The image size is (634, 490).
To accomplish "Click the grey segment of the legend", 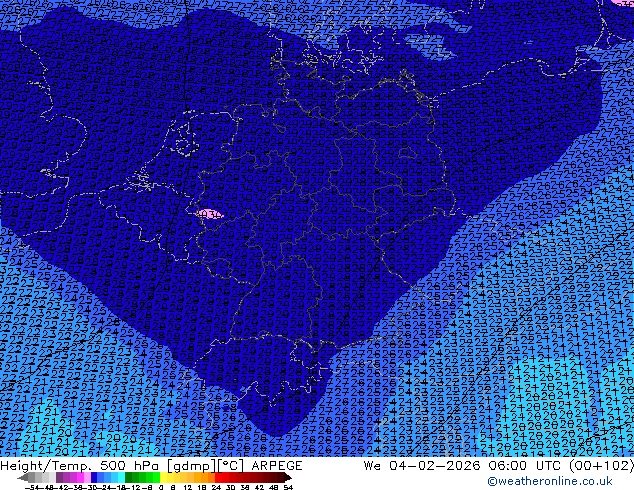I will click(x=32, y=478).
